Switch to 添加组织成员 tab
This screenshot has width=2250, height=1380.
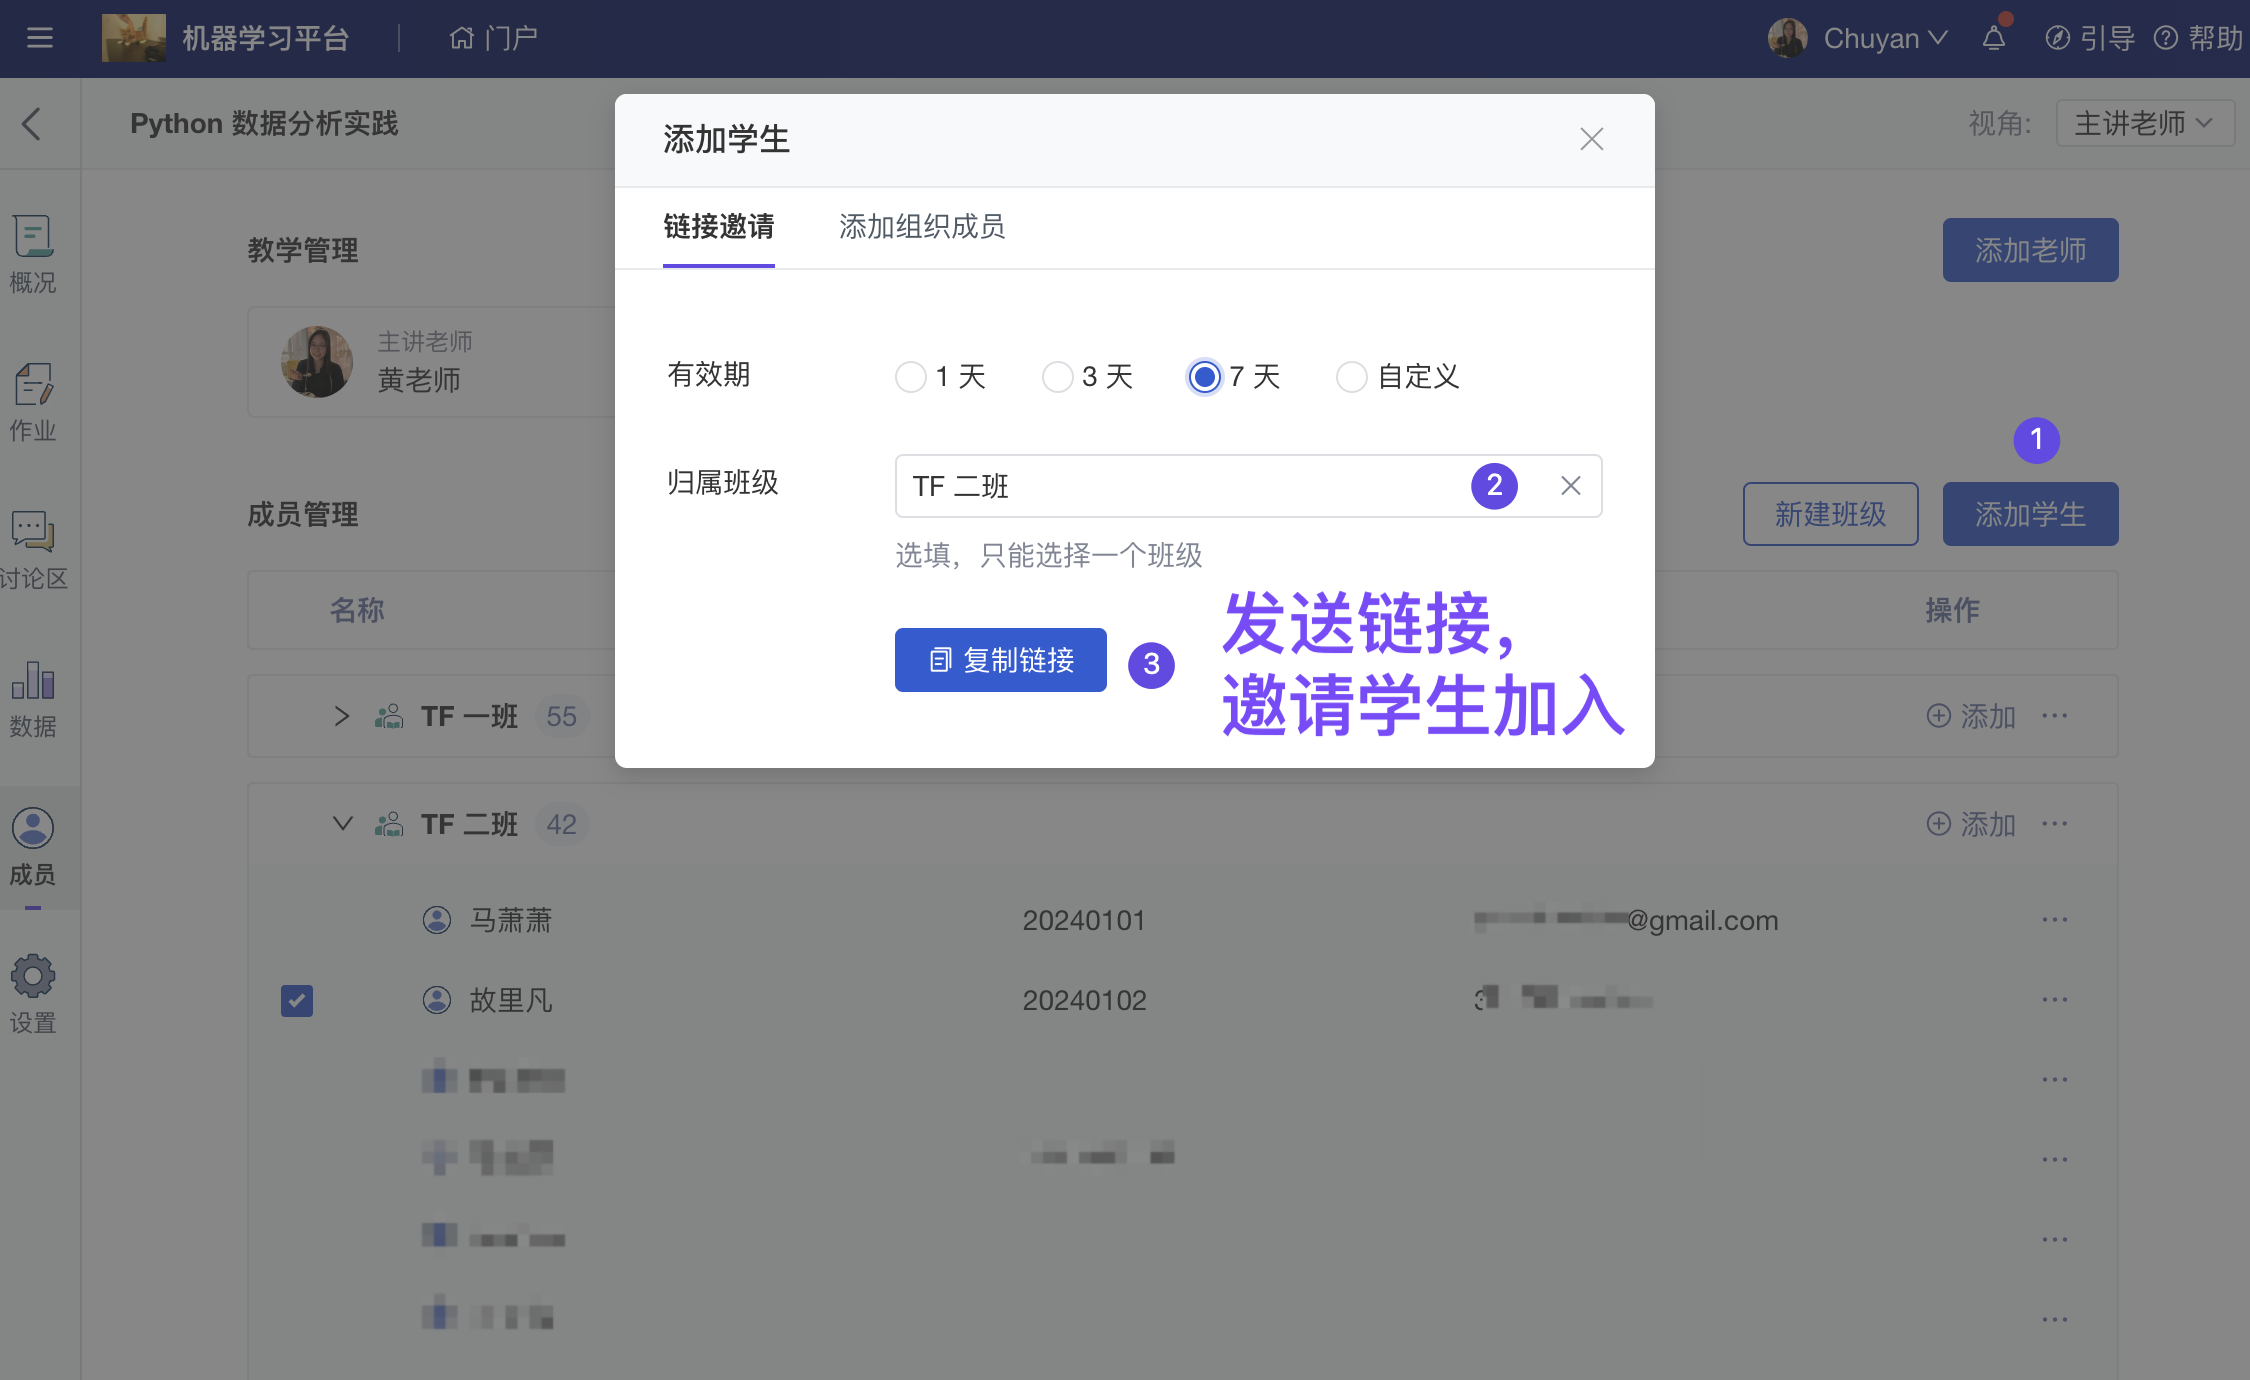pyautogui.click(x=921, y=227)
